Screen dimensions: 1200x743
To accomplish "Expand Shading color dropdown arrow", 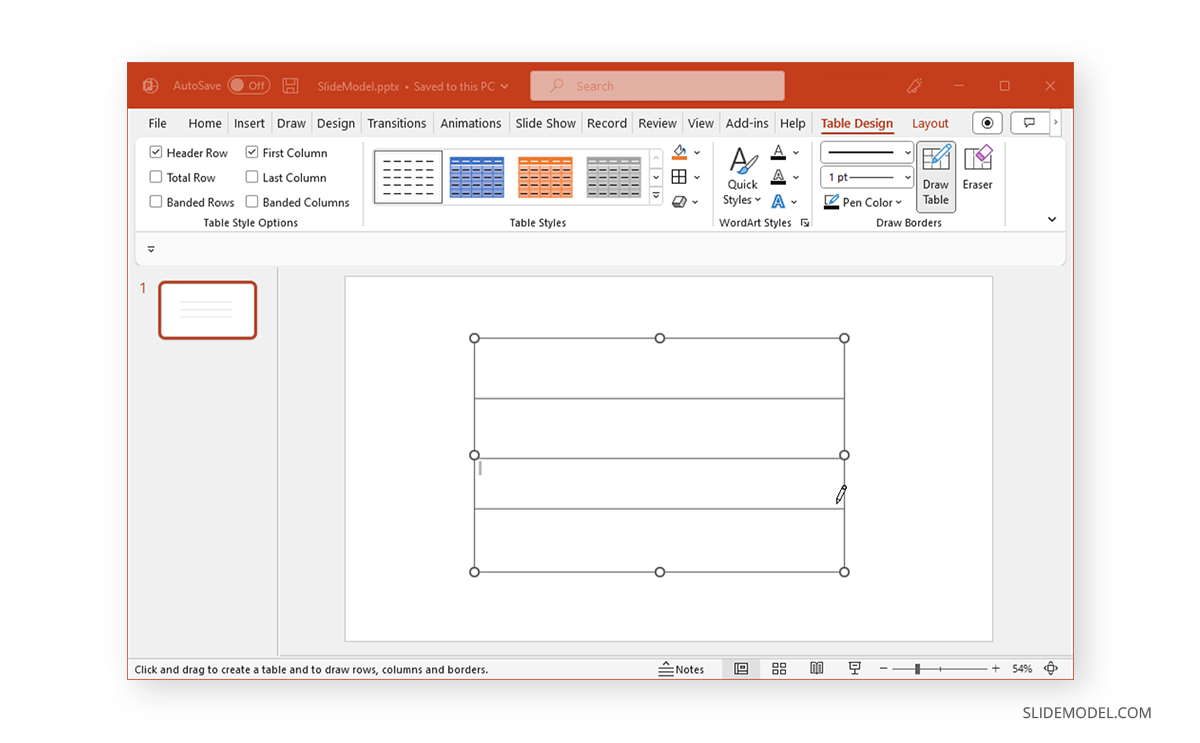I will coord(697,153).
